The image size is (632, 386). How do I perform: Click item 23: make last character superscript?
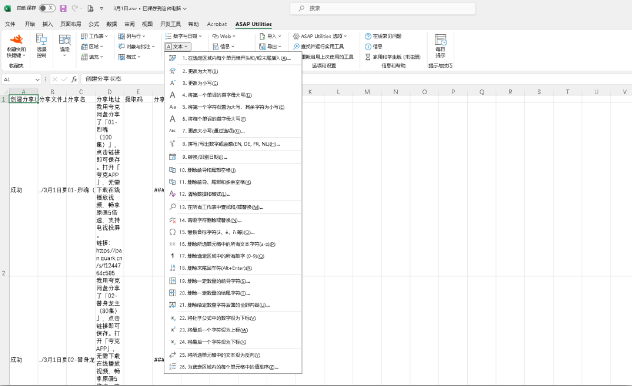coord(233,330)
